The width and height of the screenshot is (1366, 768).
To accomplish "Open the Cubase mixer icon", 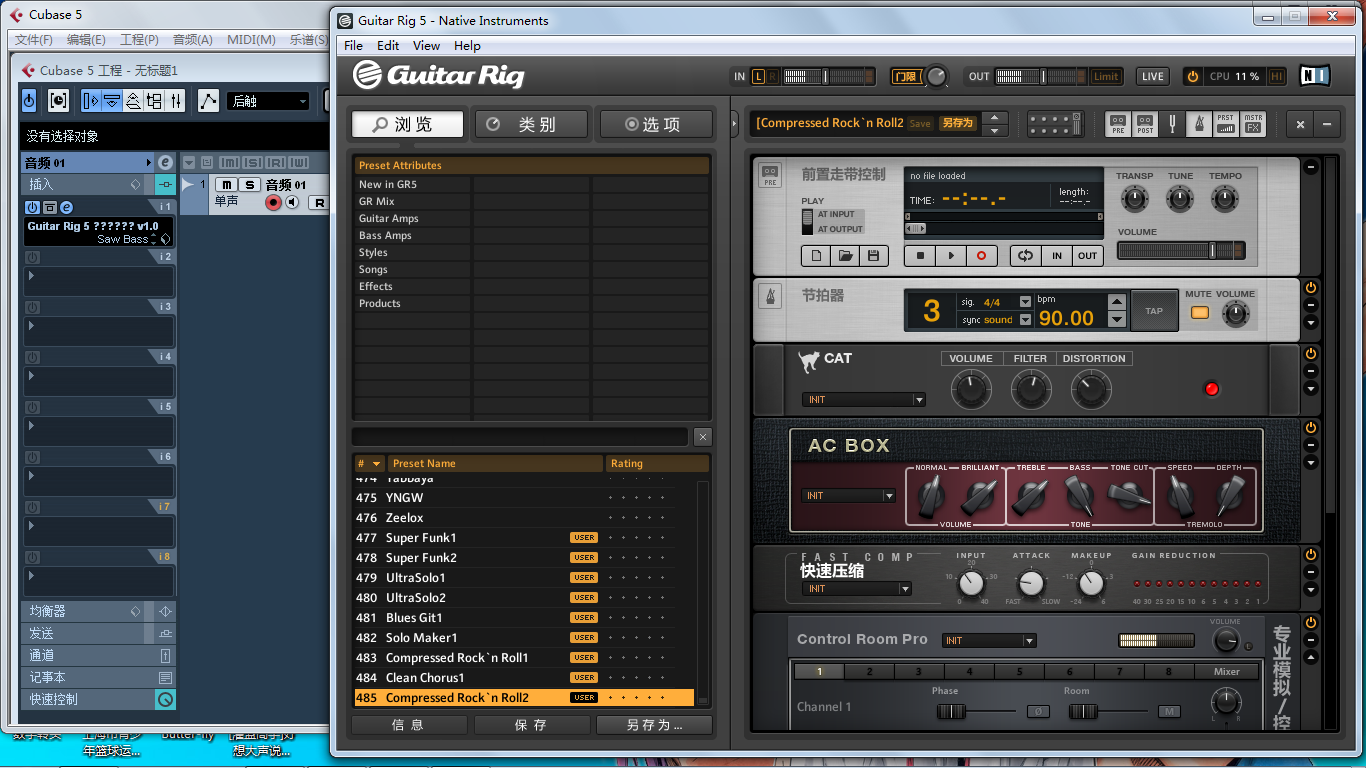I will click(x=176, y=101).
